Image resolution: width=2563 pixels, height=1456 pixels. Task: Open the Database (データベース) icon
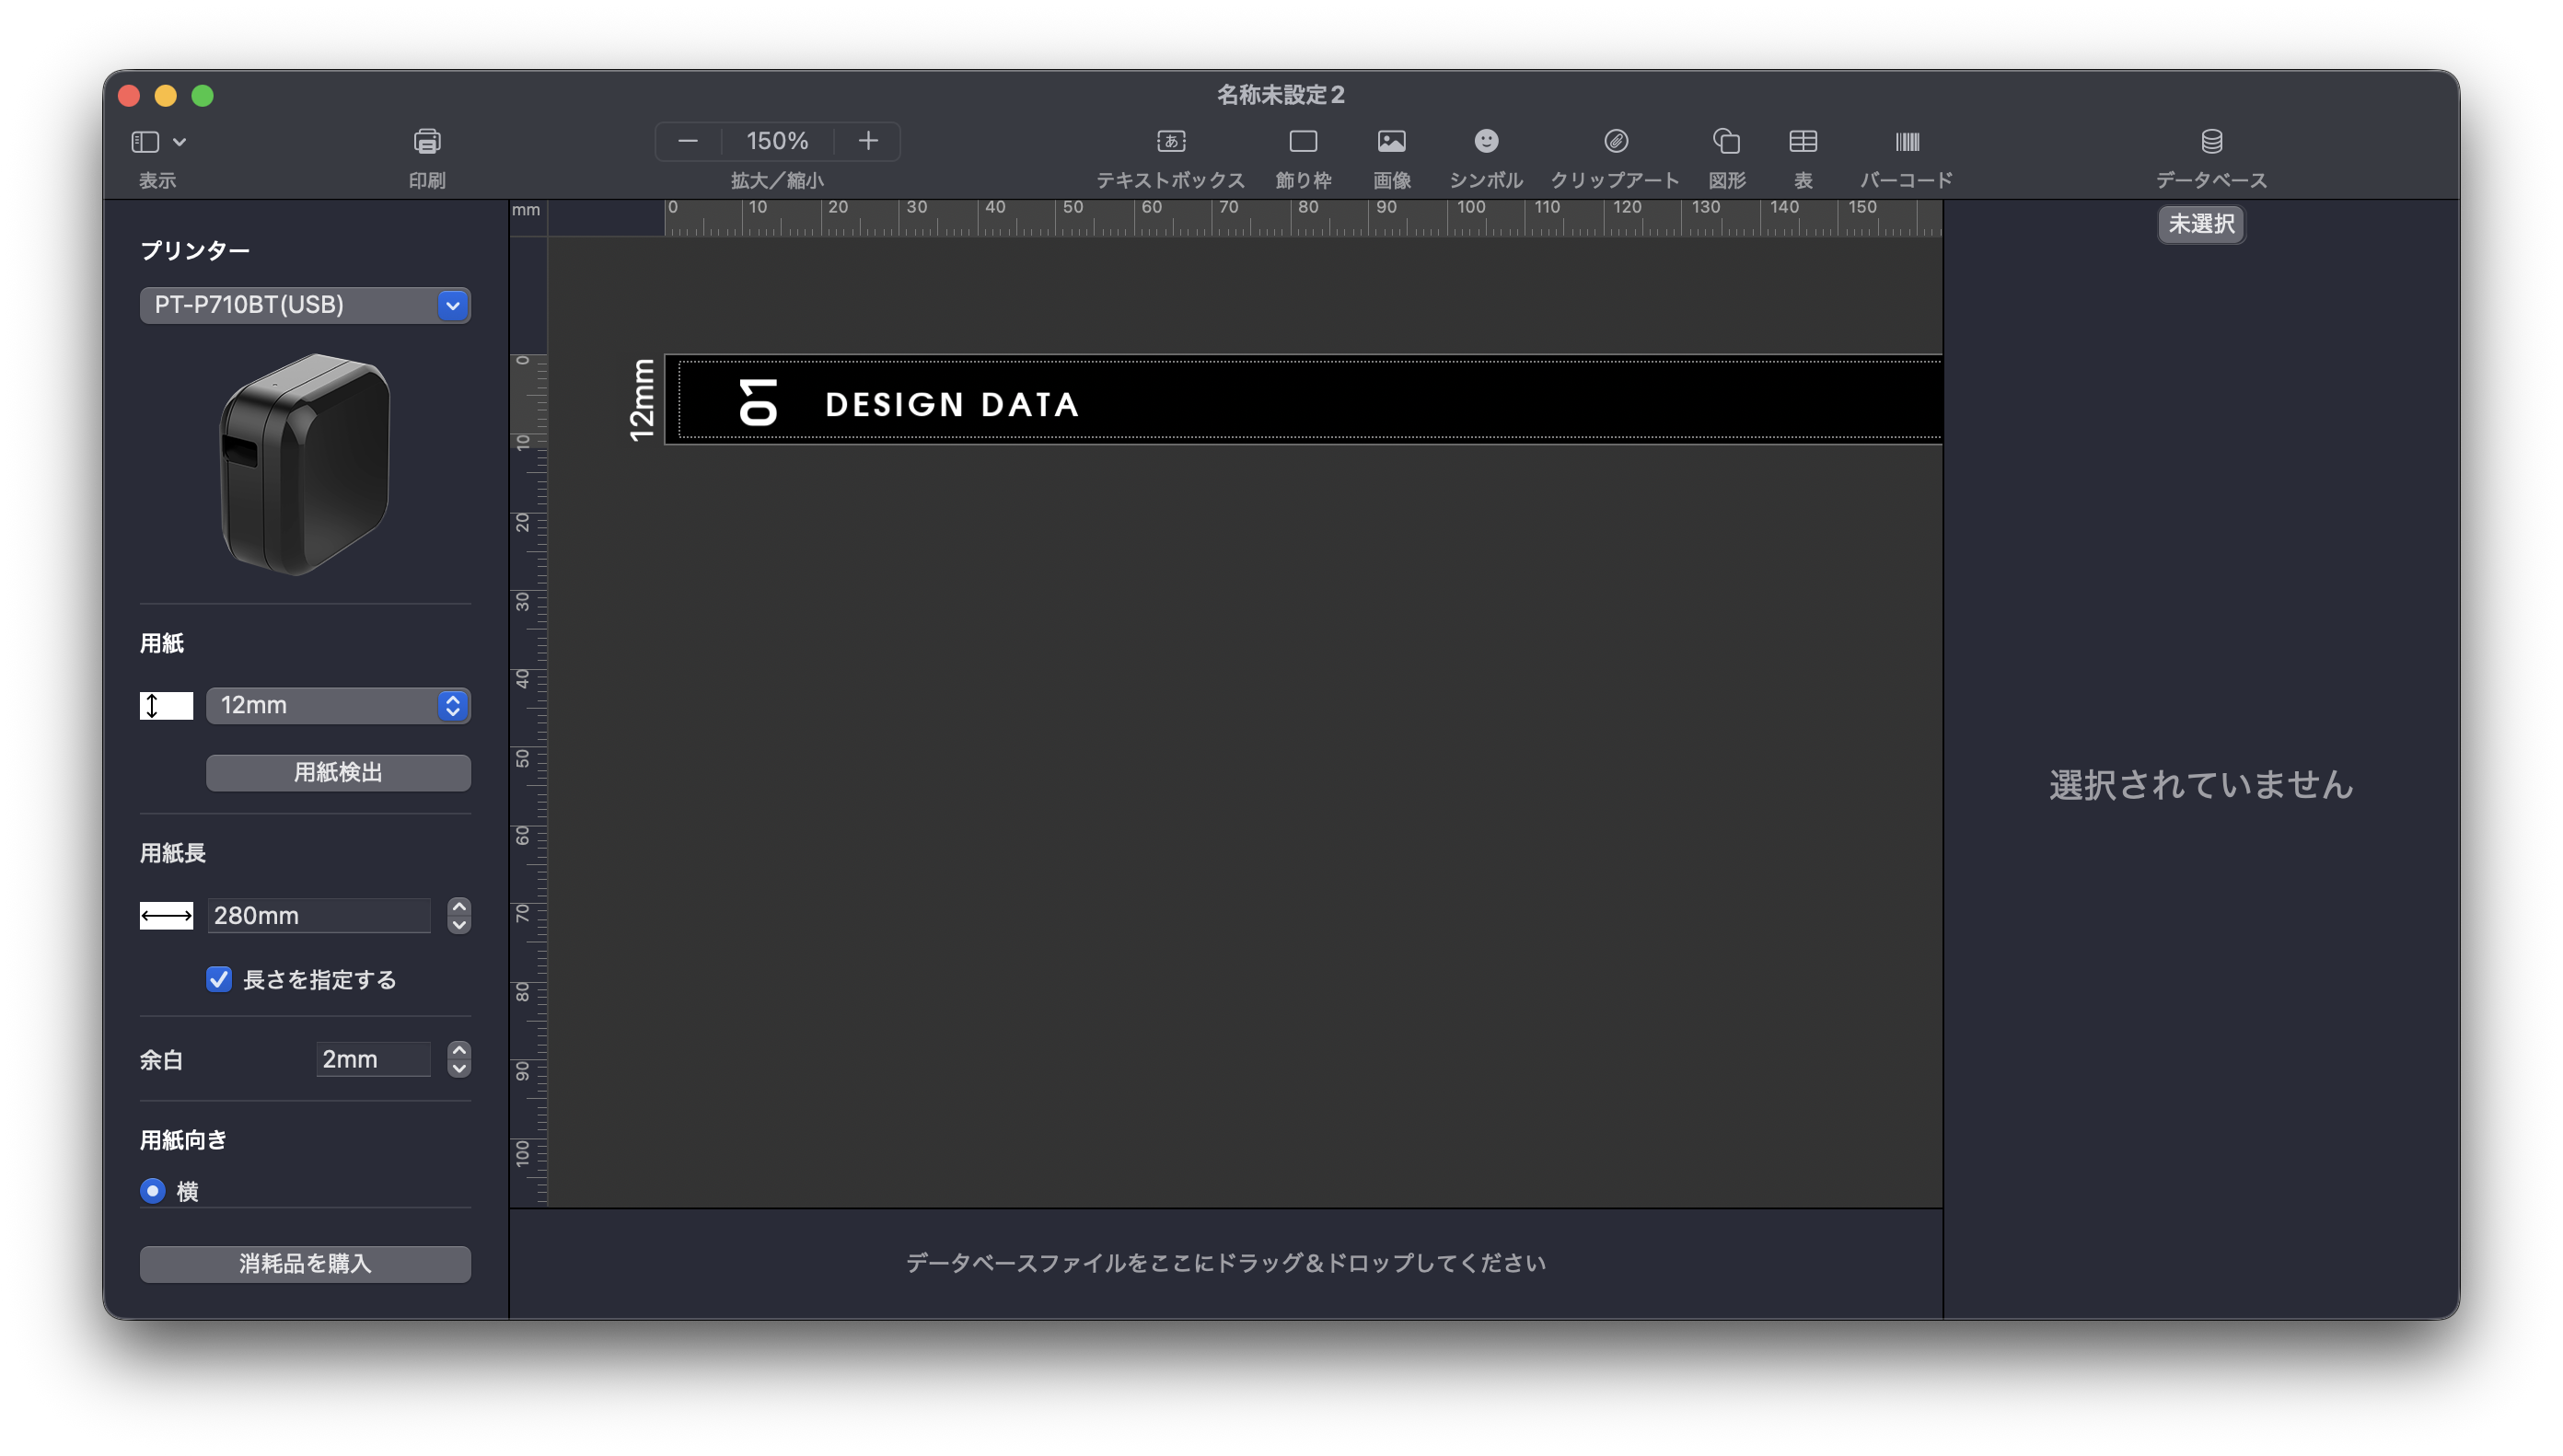click(2211, 142)
